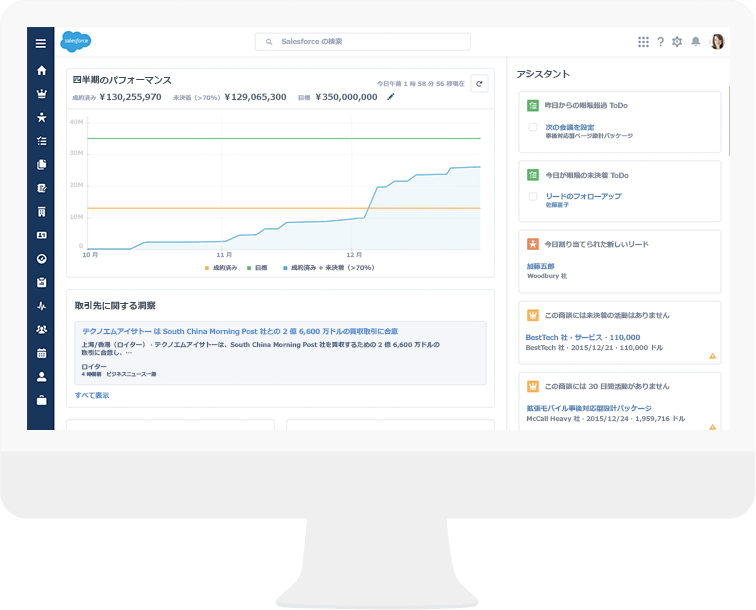This screenshot has height=610, width=756.
Task: Open the hamburger navigation menu
Action: (41, 43)
